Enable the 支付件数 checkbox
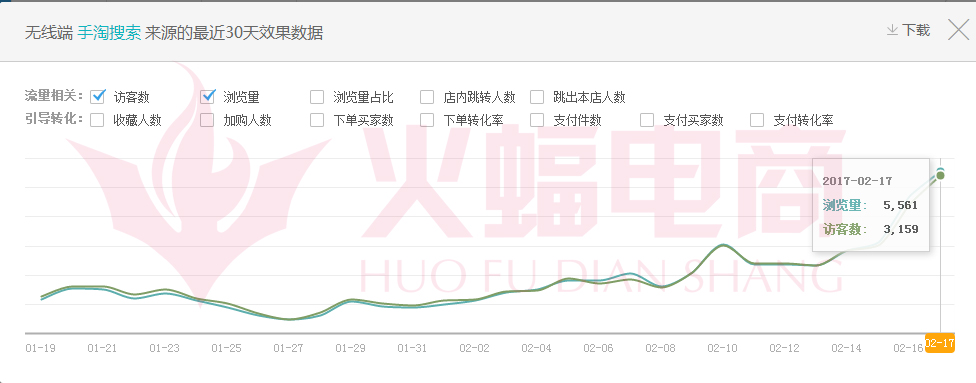Screen dimensions: 976x383 coord(537,120)
